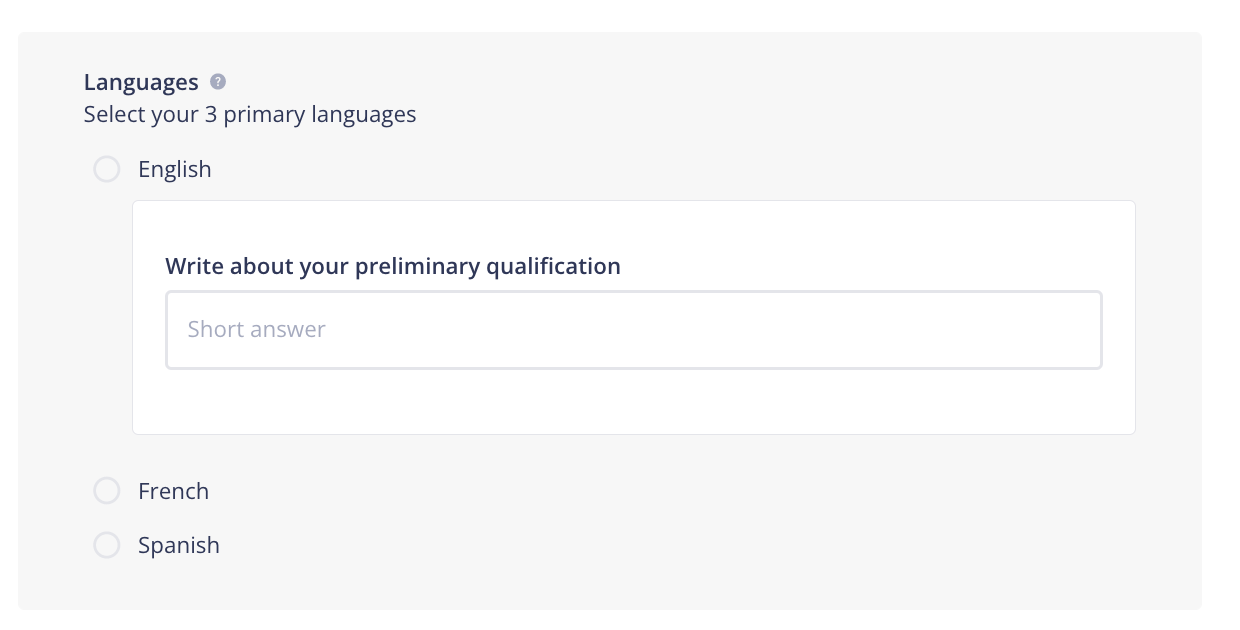Click the 'Short answer' placeholder text
The image size is (1240, 630).
(257, 330)
